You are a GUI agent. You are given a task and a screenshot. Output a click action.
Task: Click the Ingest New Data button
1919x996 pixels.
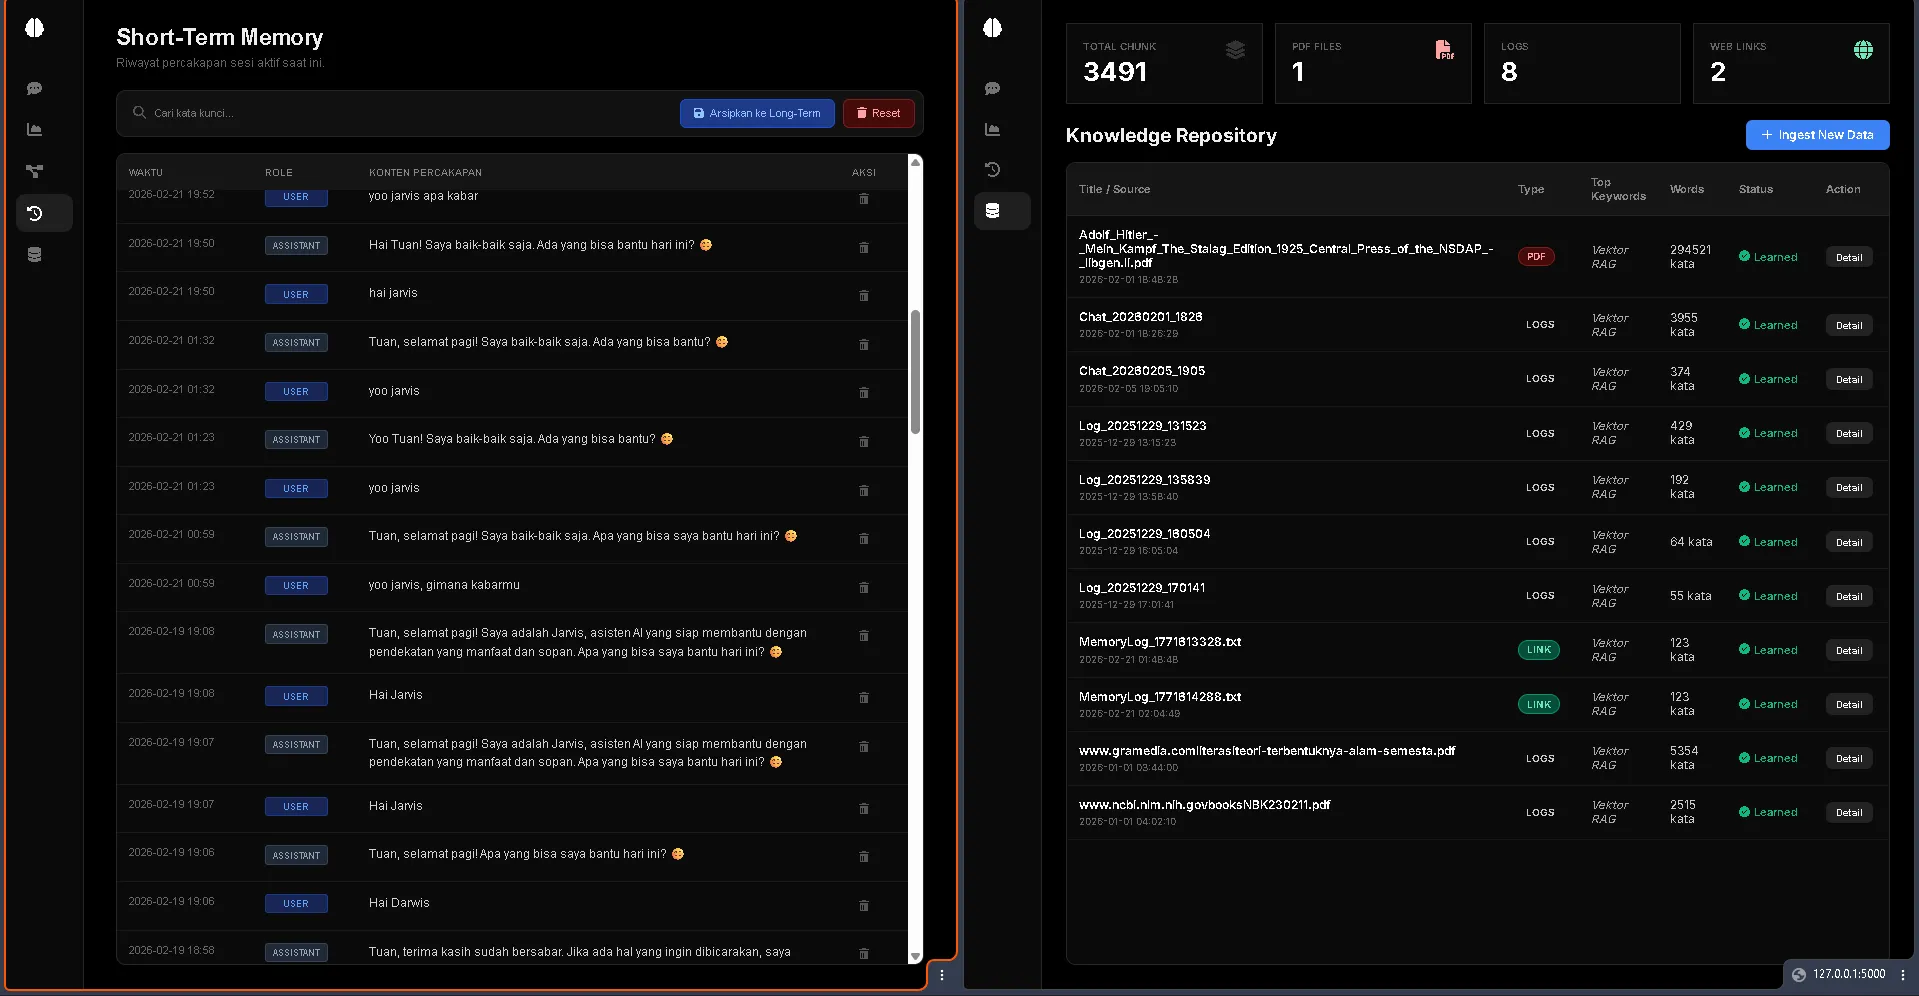click(x=1817, y=135)
